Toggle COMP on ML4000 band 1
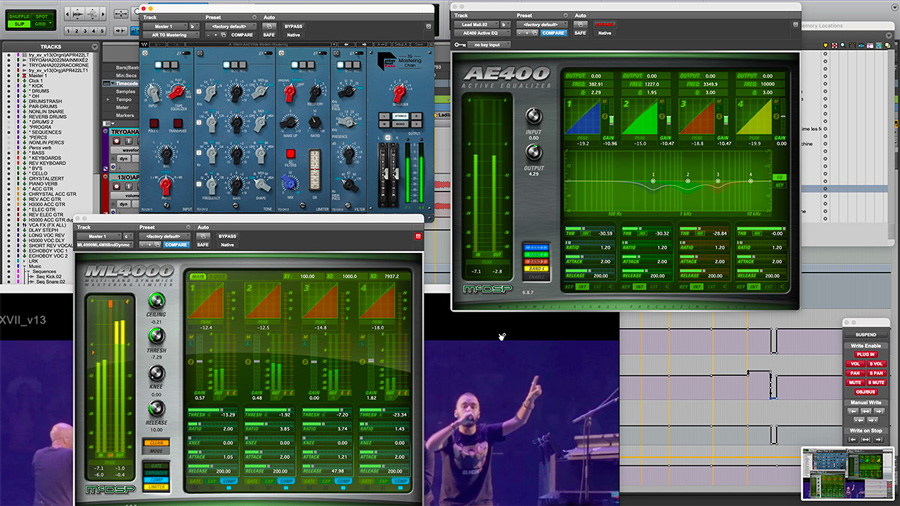This screenshot has width=900, height=506. 229,481
